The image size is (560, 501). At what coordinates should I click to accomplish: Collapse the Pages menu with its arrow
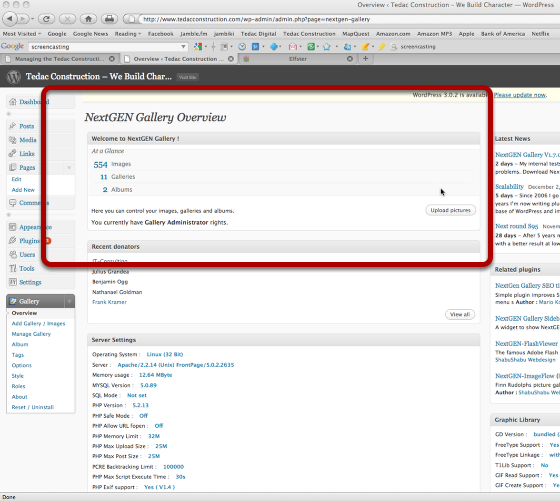69,167
